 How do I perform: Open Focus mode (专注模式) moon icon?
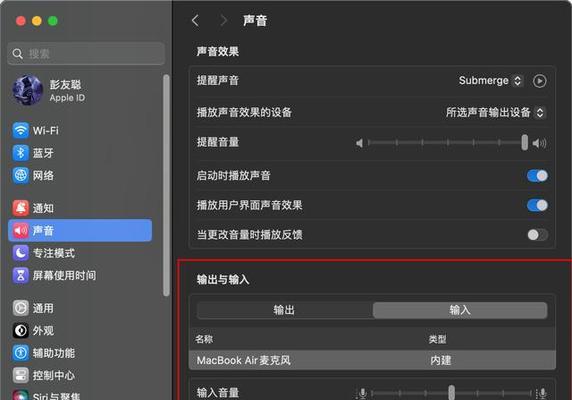point(20,253)
